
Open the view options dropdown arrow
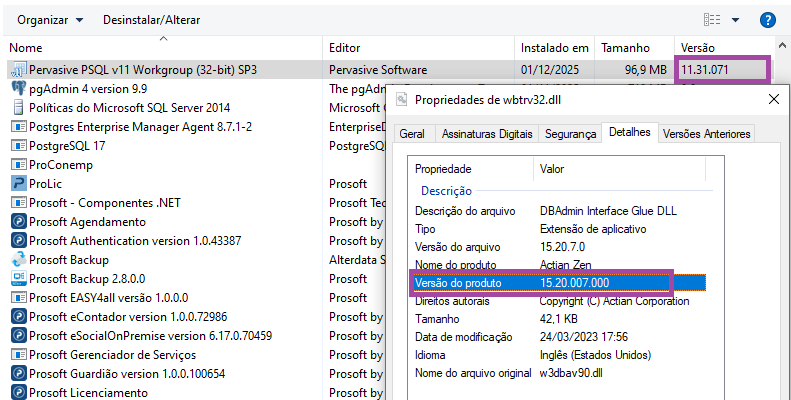735,20
